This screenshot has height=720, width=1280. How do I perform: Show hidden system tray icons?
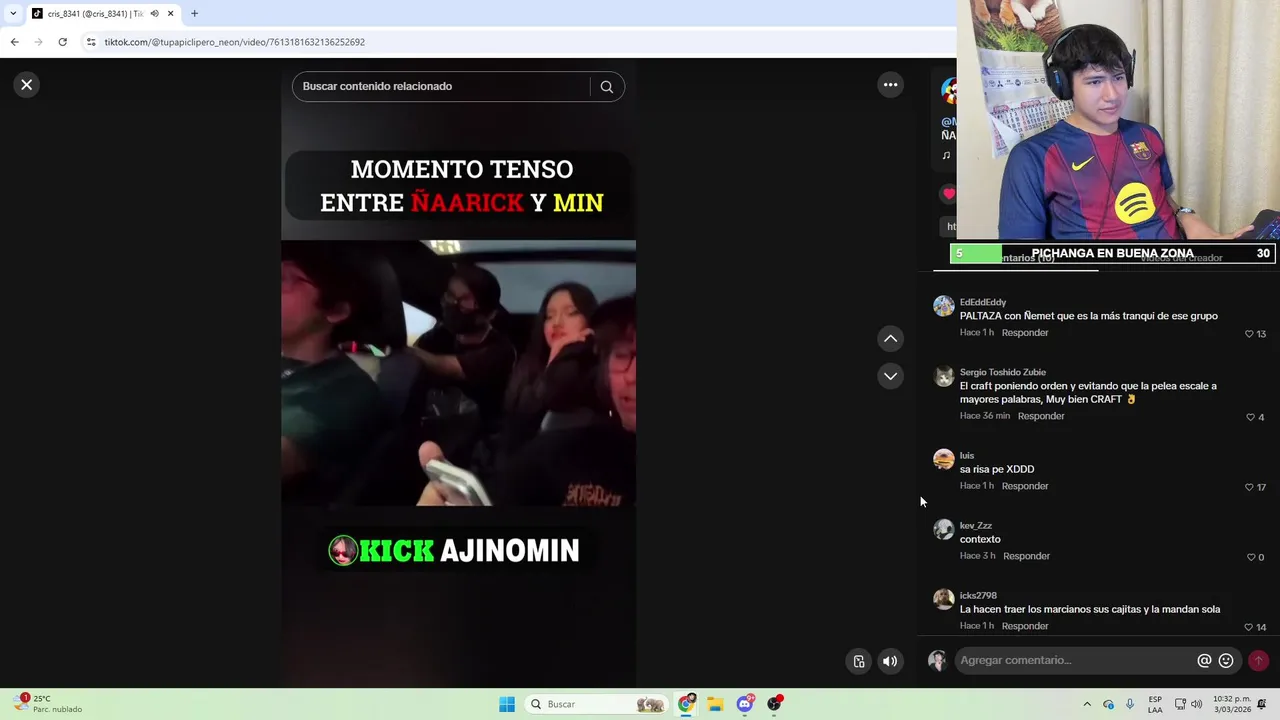[x=1087, y=704]
